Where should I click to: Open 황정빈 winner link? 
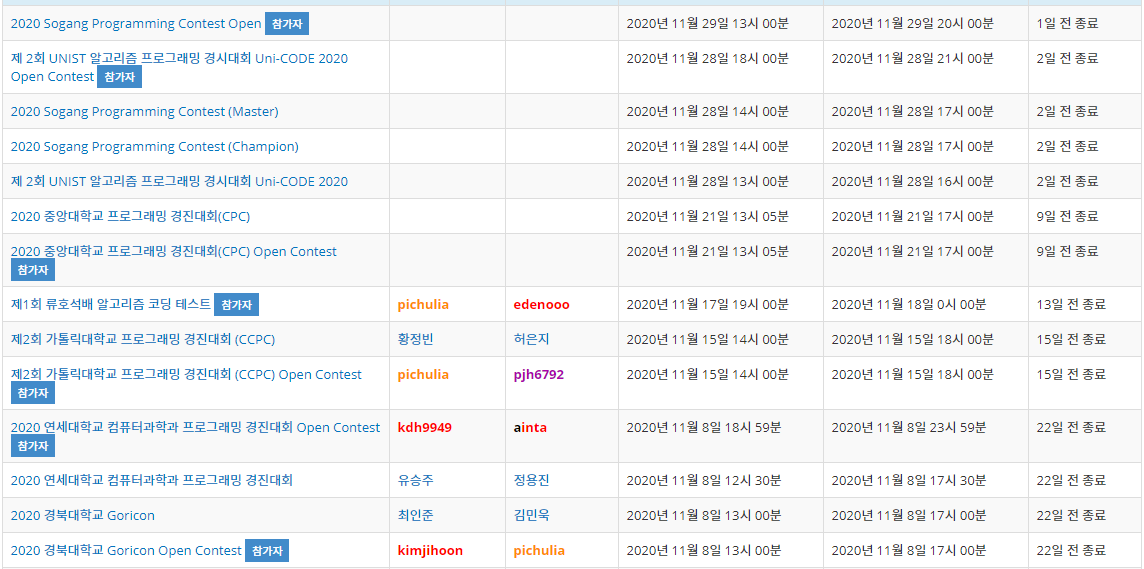[x=416, y=339]
